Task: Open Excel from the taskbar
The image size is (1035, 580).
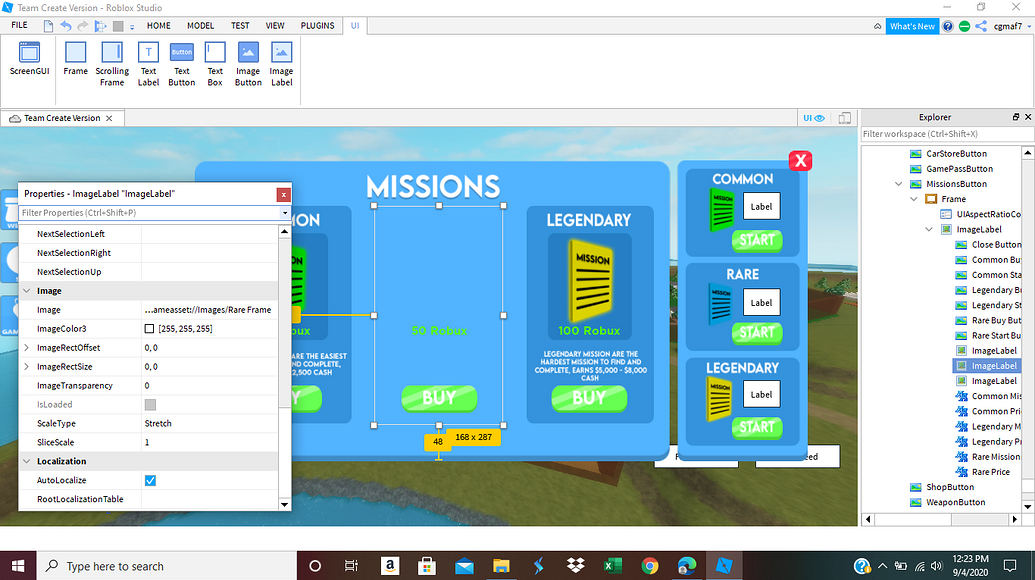Action: (x=613, y=565)
